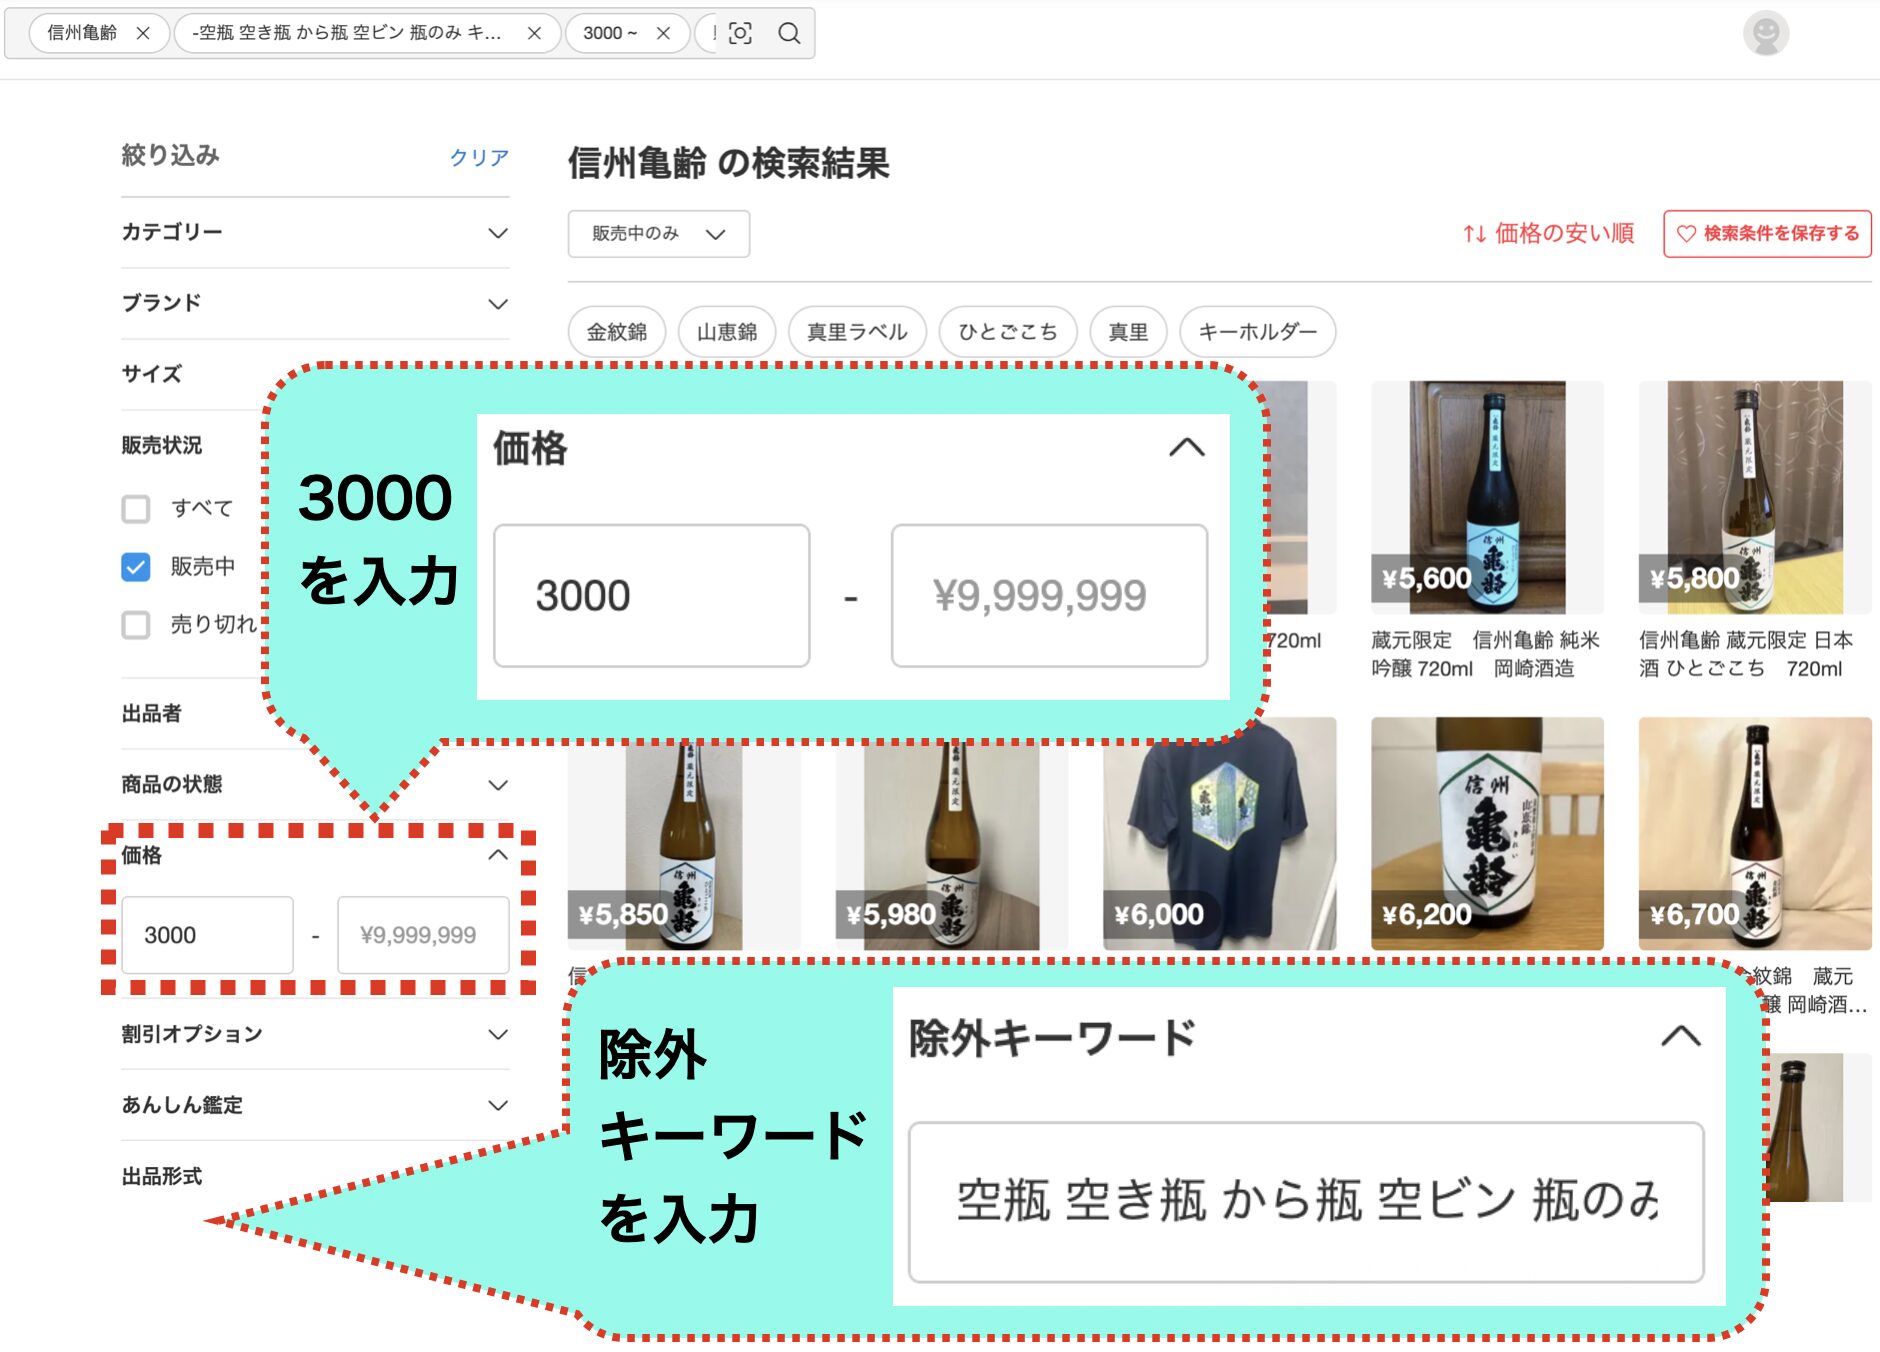Sort by 価格の安い順
This screenshot has height=1352, width=1880.
(x=1548, y=233)
